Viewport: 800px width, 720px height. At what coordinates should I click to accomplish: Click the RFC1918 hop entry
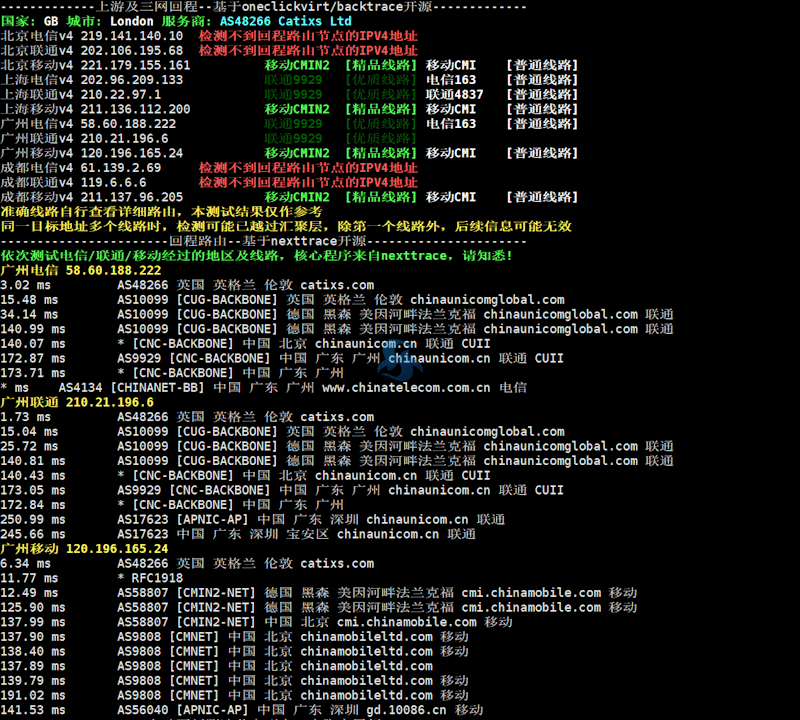coord(157,577)
